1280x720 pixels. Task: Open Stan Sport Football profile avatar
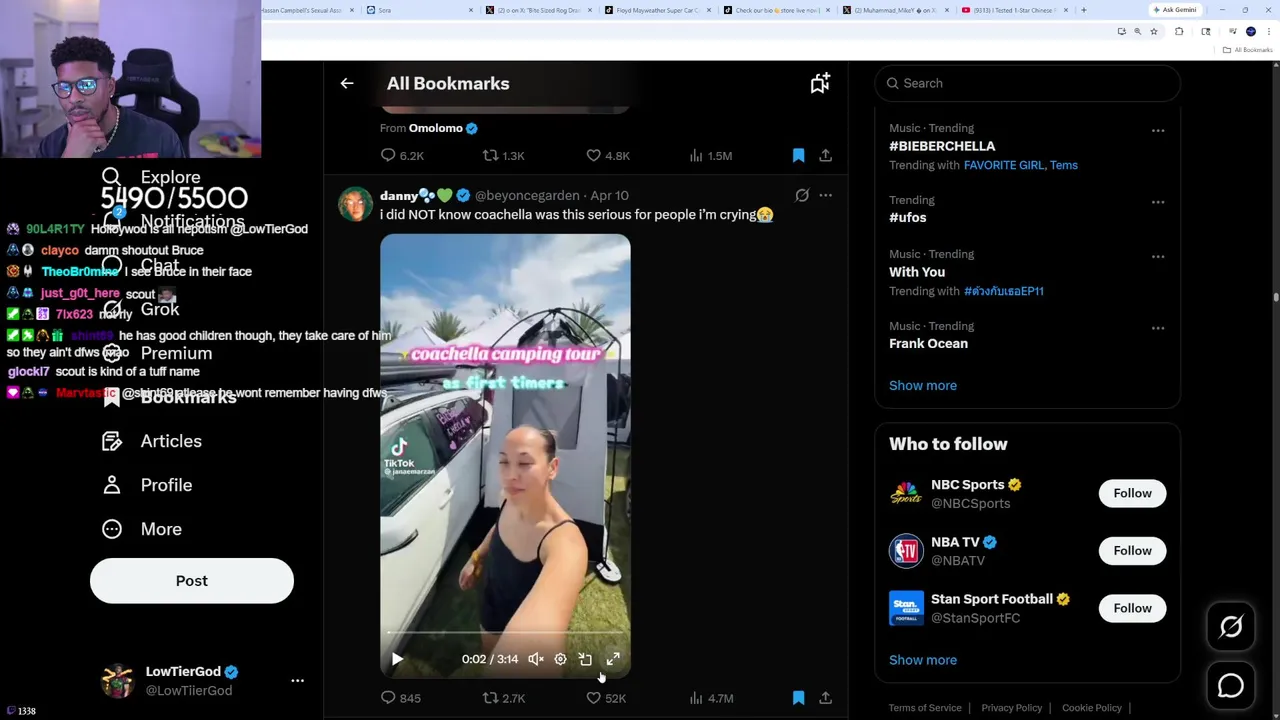(906, 608)
